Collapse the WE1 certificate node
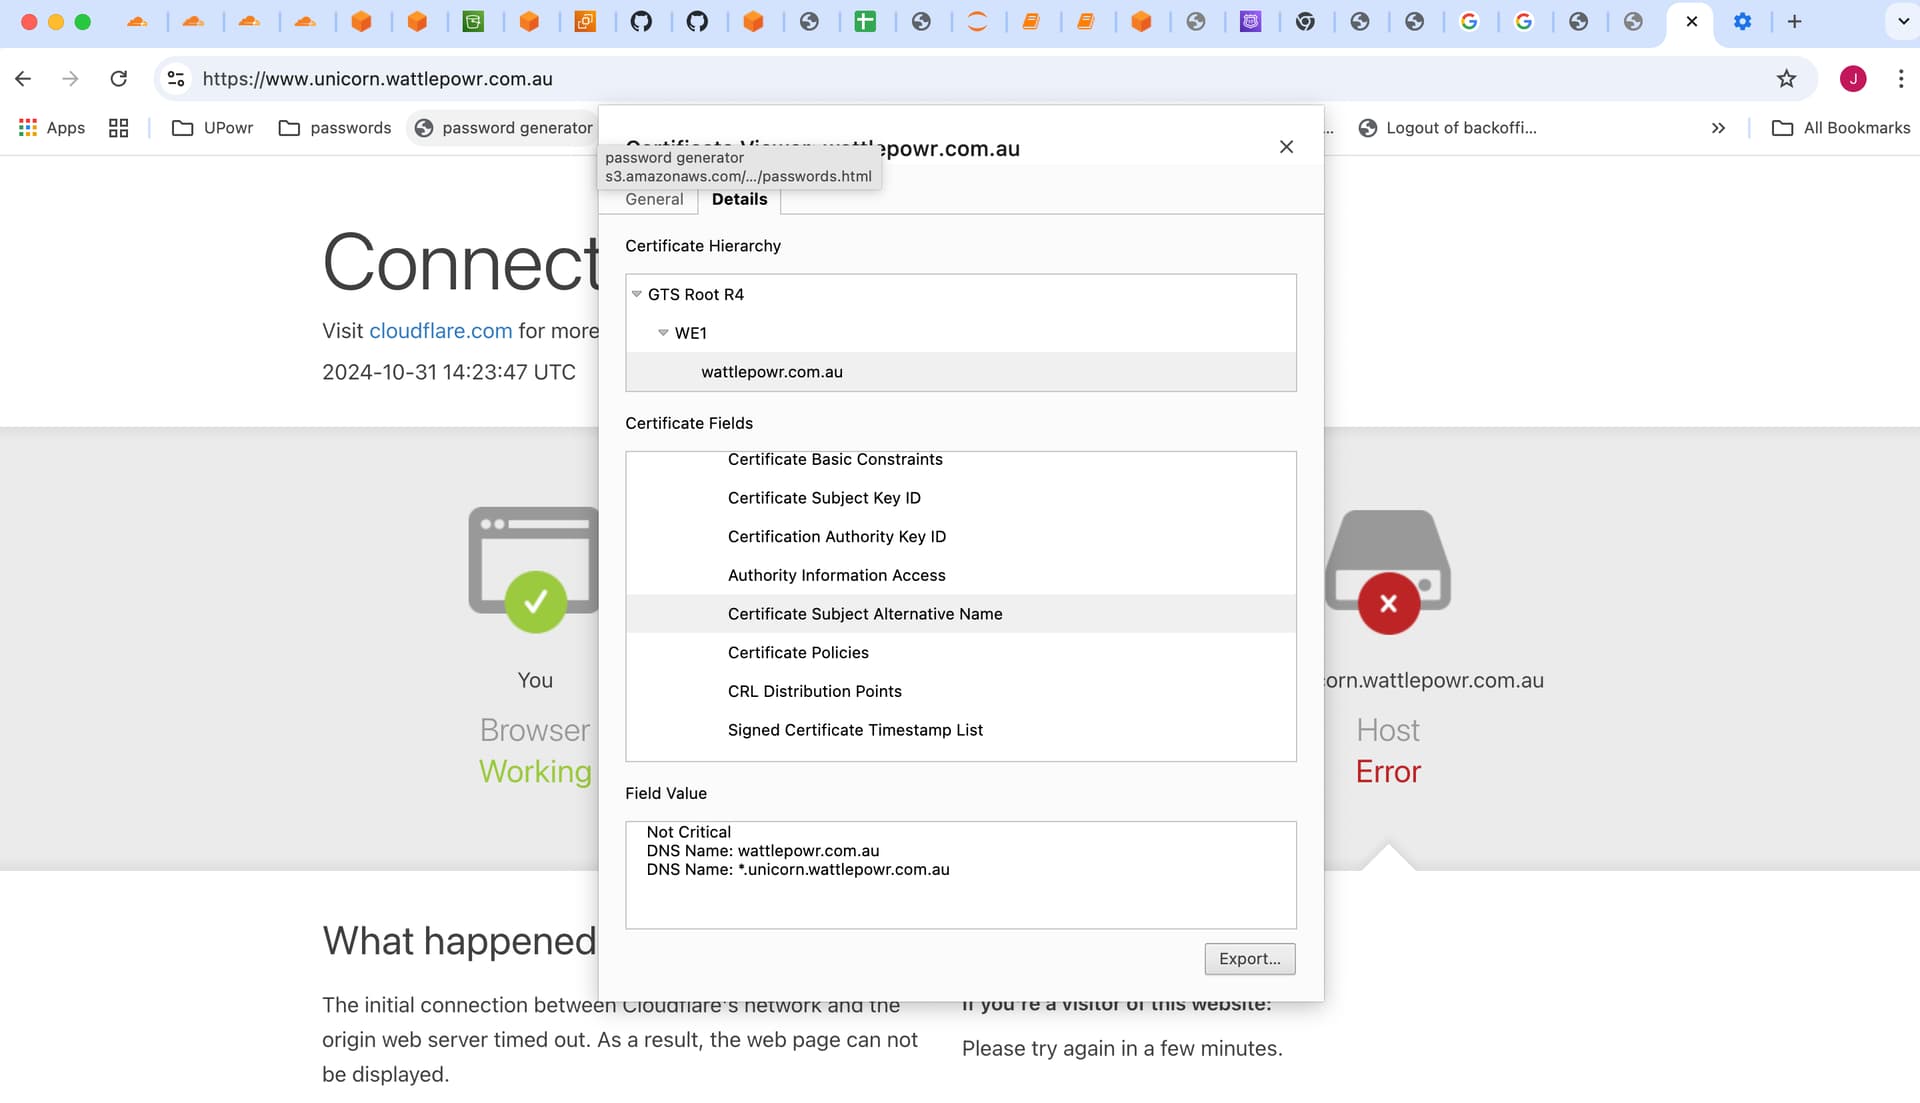The image size is (1920, 1103). [x=663, y=332]
